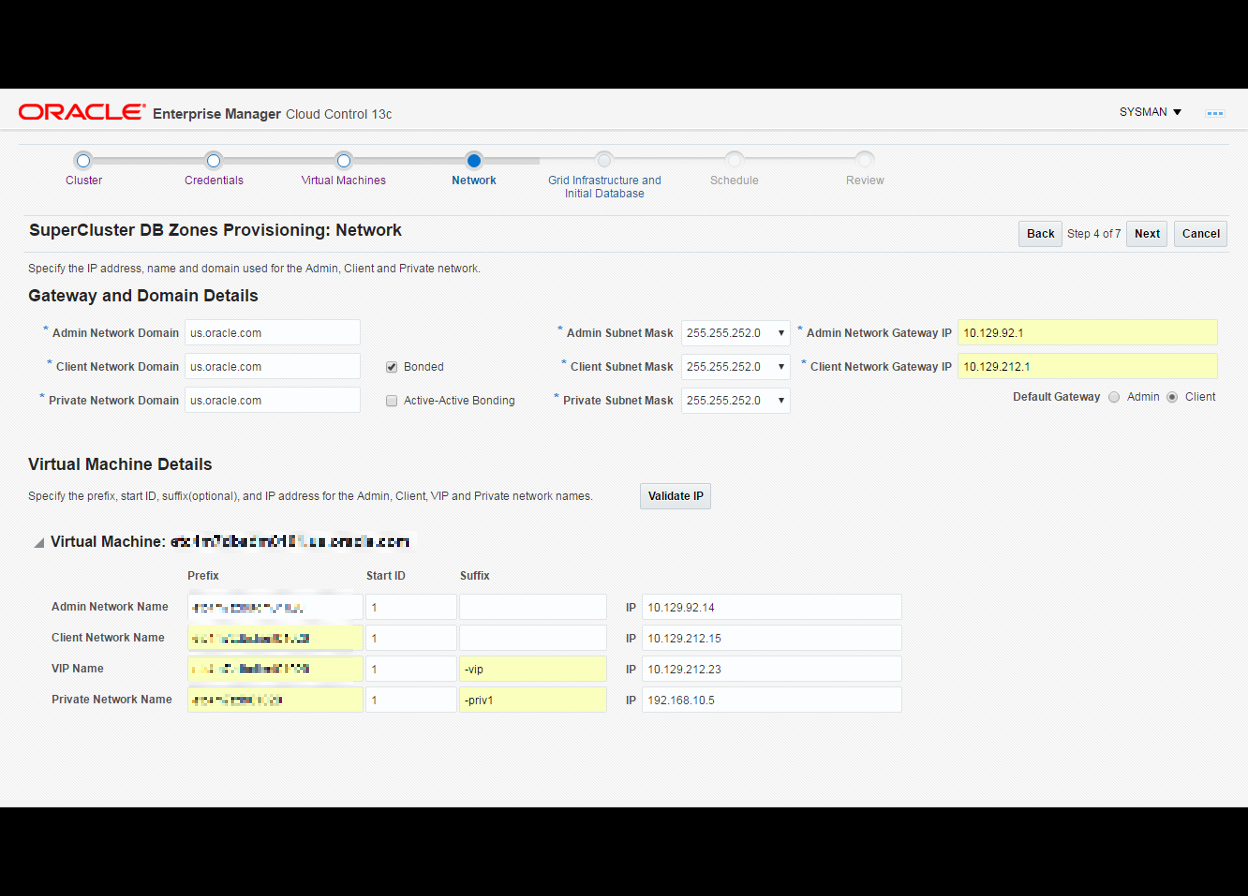
Task: Click the Validate IP button
Action: [x=675, y=496]
